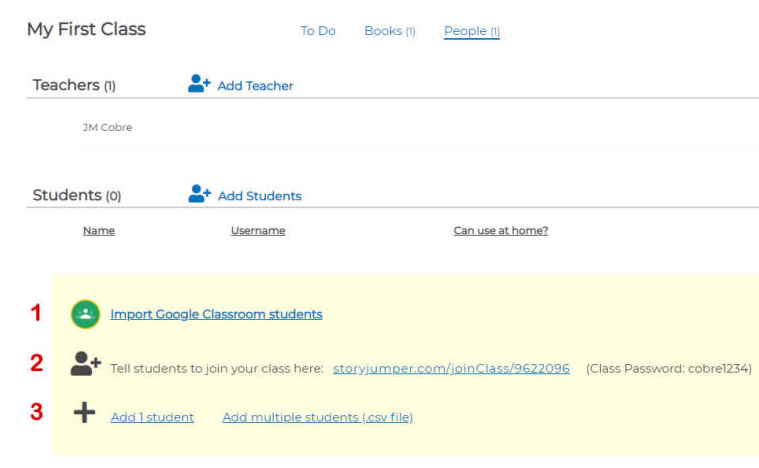Click the Add Teacher link
Image resolution: width=759 pixels, height=468 pixels.
coord(255,86)
